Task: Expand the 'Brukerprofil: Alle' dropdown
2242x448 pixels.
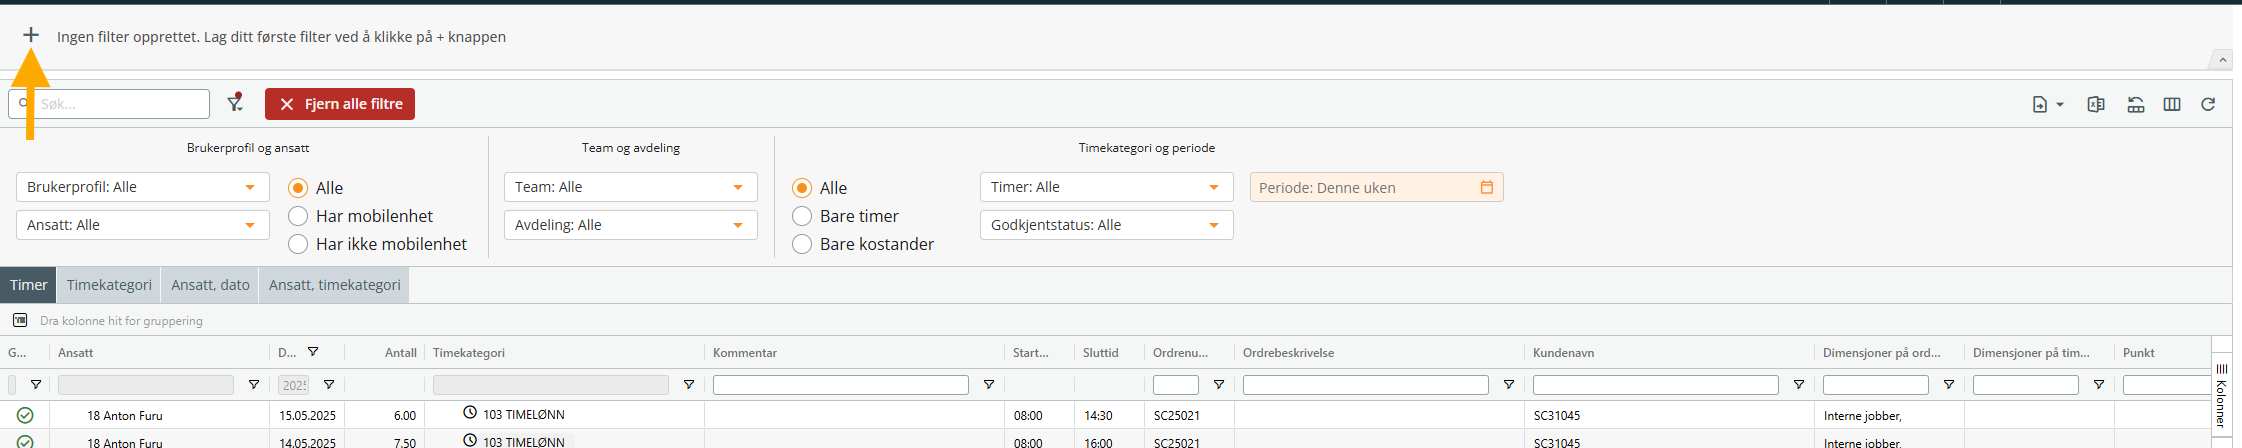Action: pos(143,187)
